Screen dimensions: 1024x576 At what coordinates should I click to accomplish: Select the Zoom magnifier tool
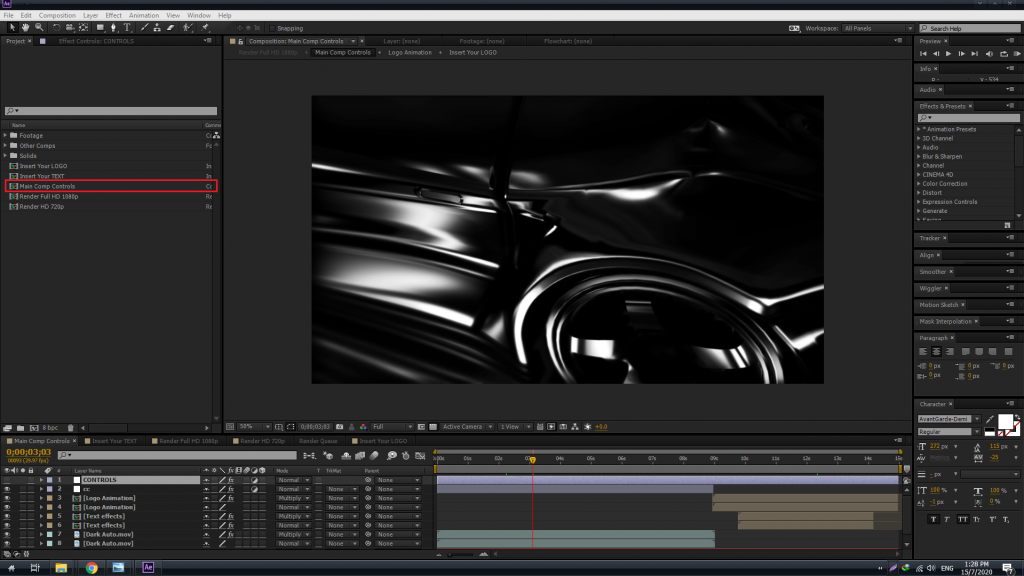pyautogui.click(x=39, y=27)
